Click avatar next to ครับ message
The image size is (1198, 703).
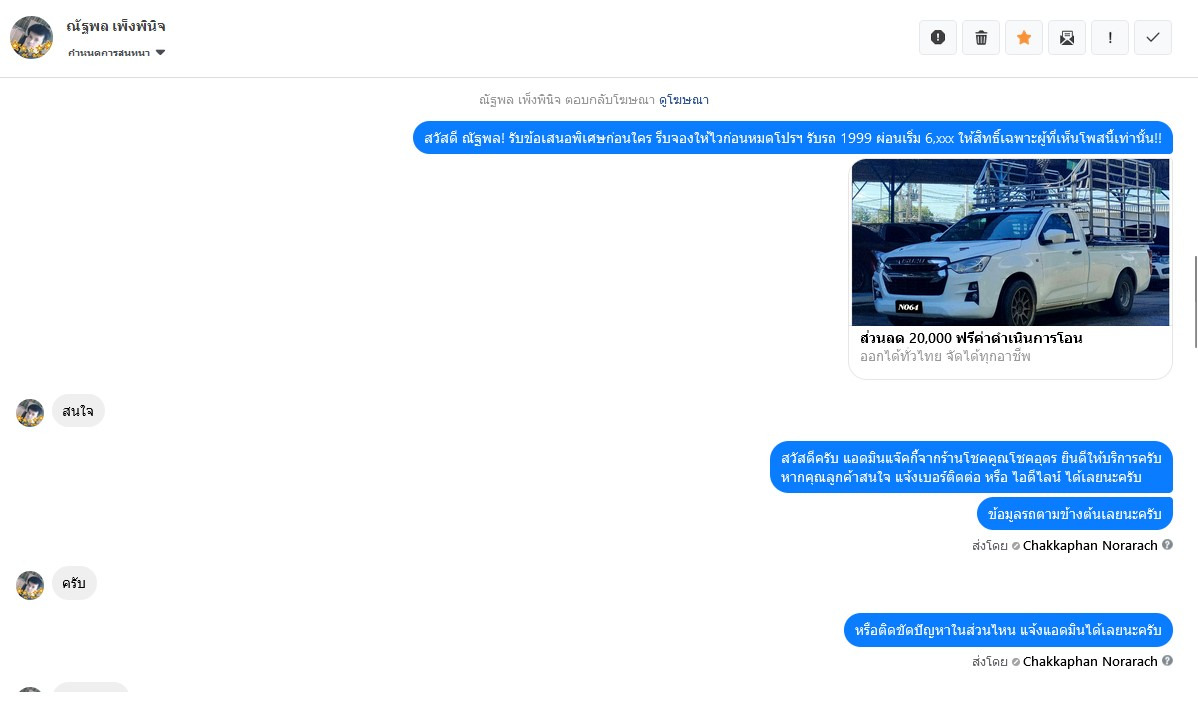point(31,585)
